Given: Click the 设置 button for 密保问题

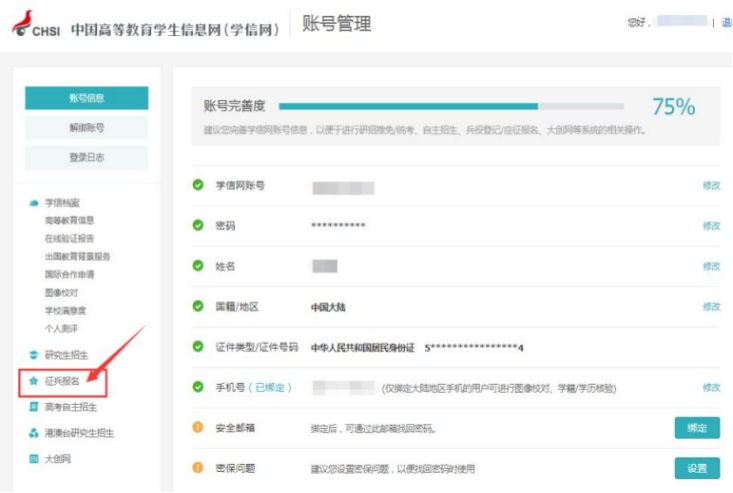Looking at the screenshot, I should point(697,468).
